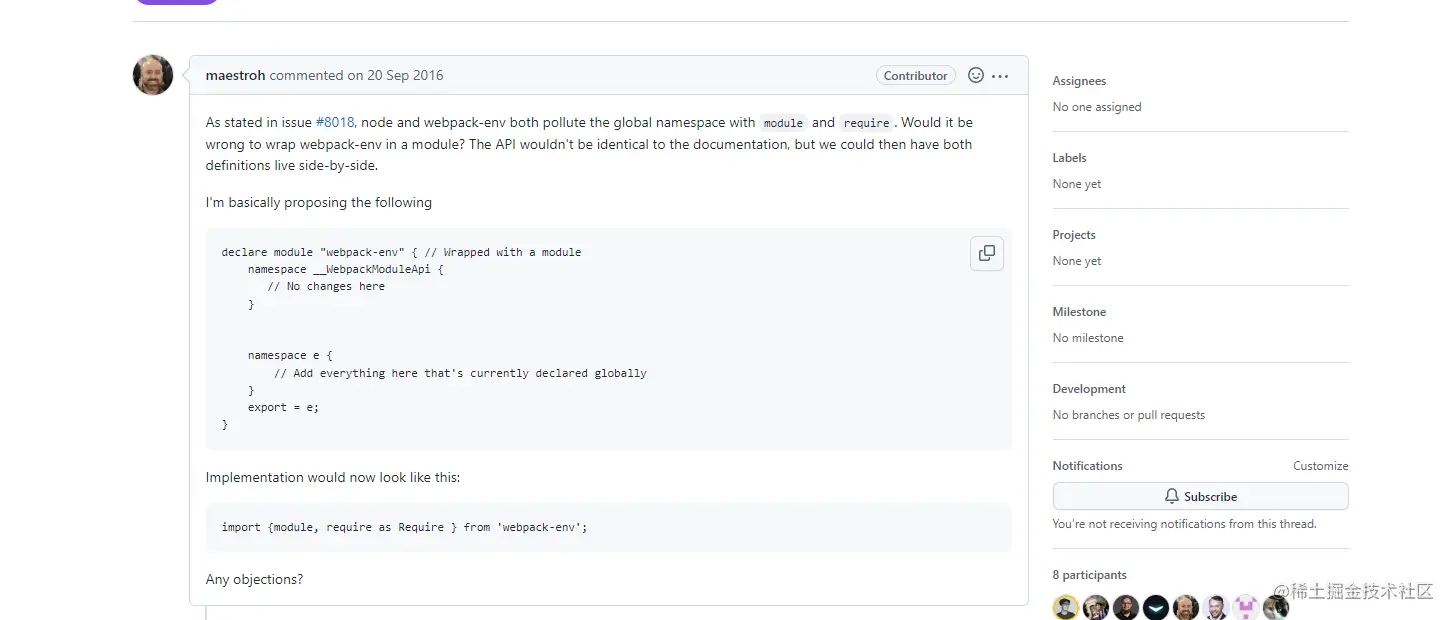Click the Contributor badge
The height and width of the screenshot is (620, 1452).
point(915,75)
